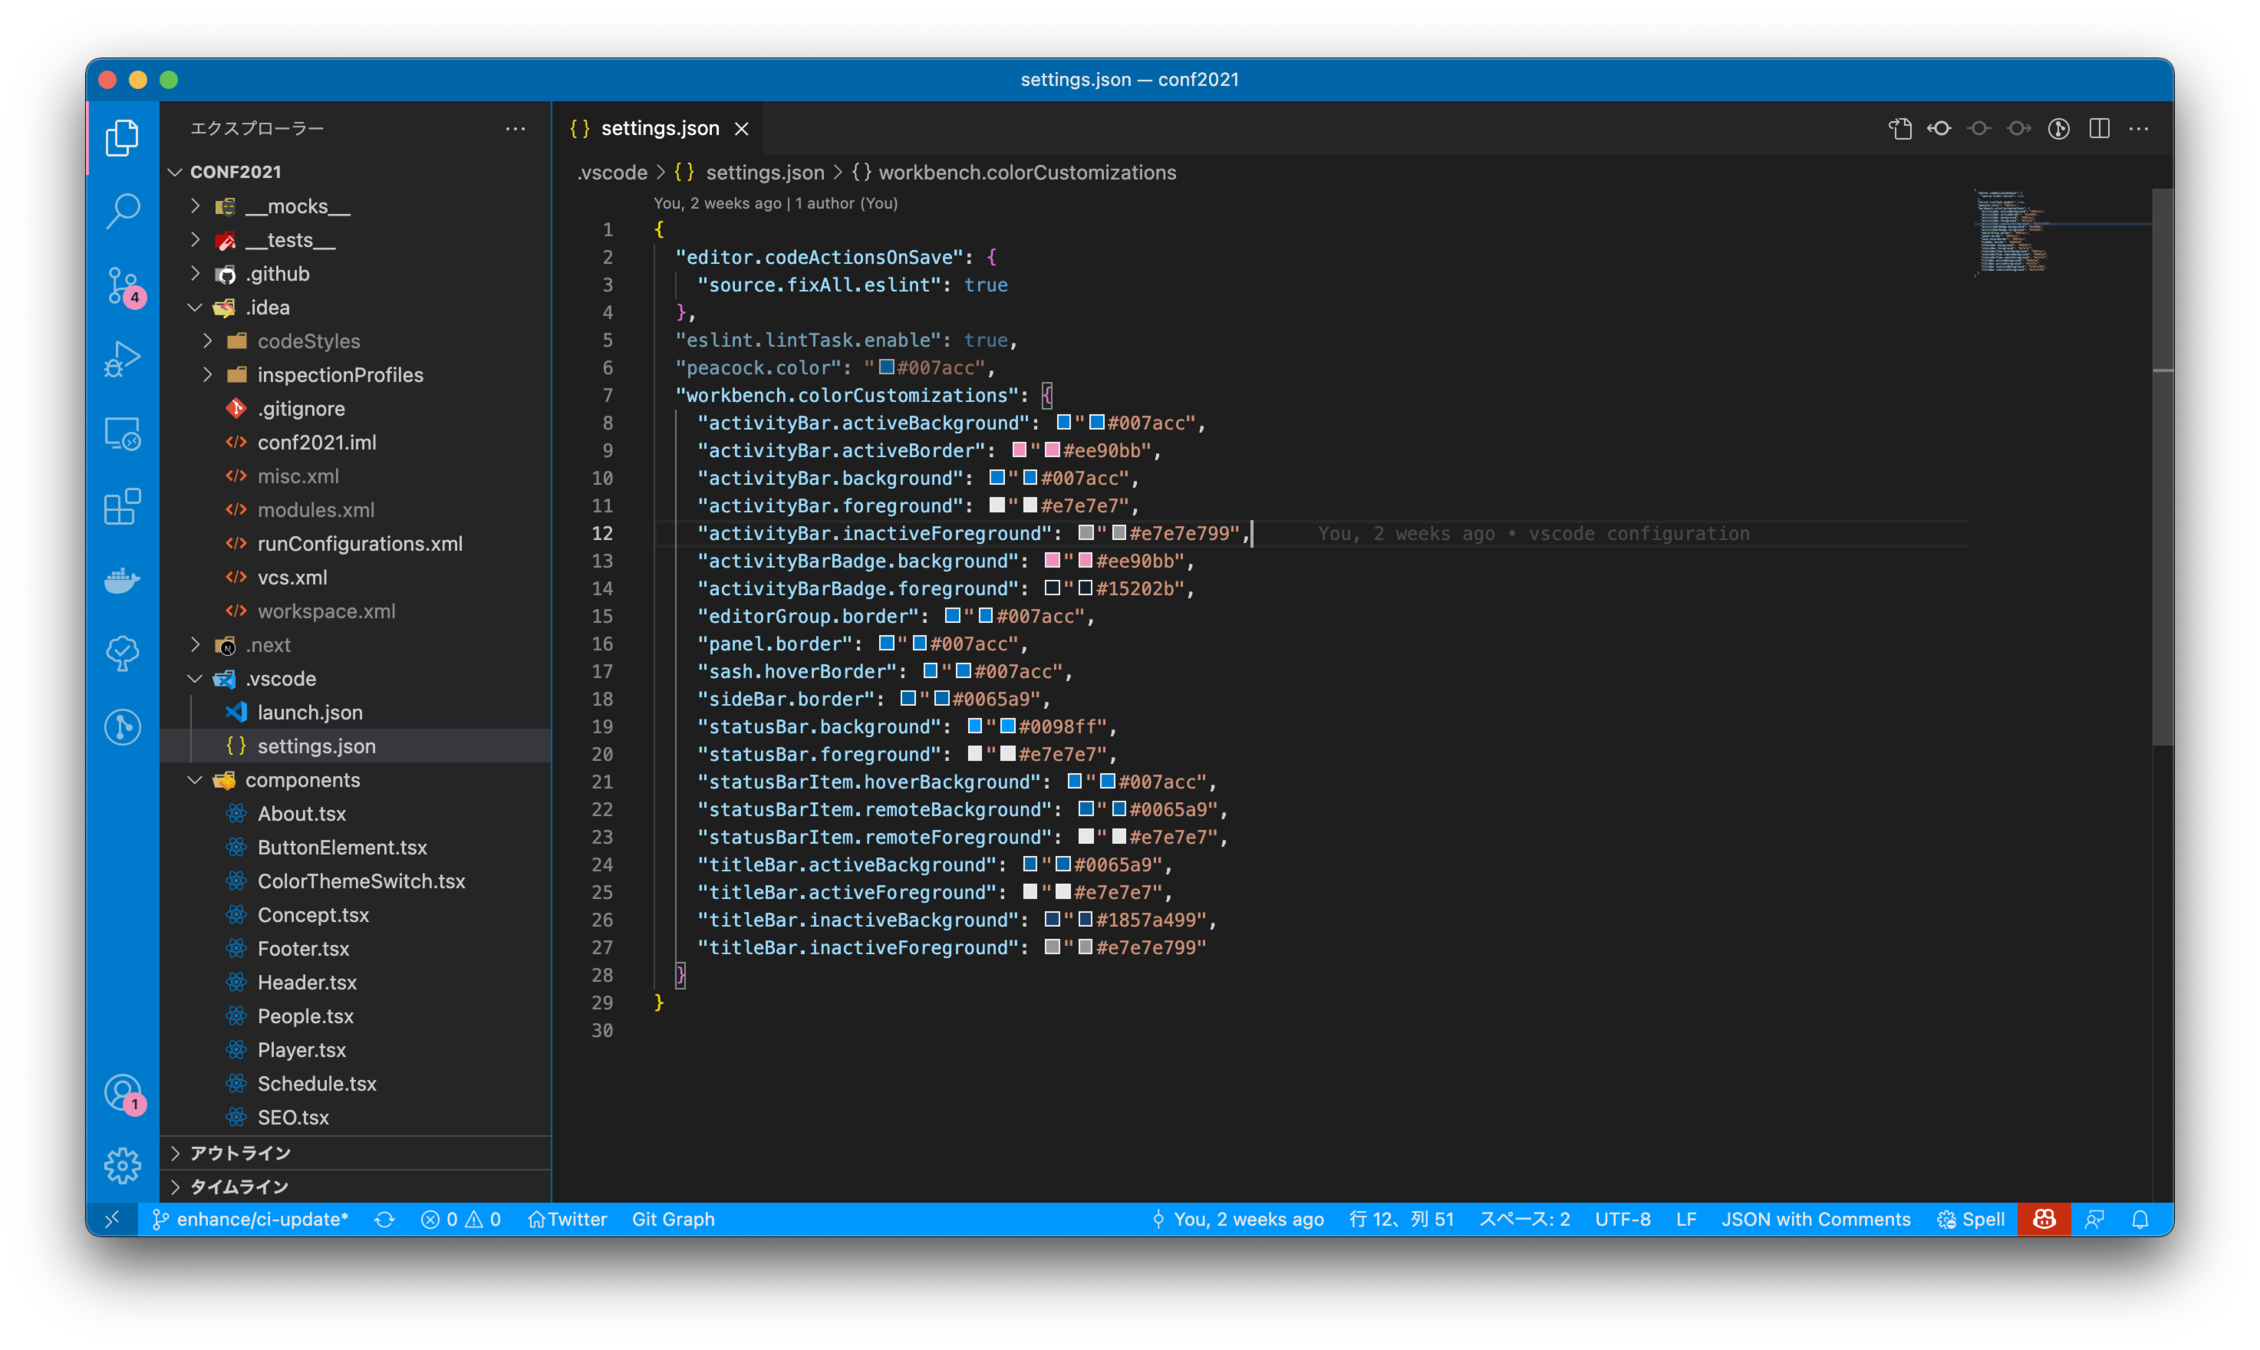Image resolution: width=2260 pixels, height=1350 pixels.
Task: Open the Manage gear icon
Action: tap(122, 1165)
